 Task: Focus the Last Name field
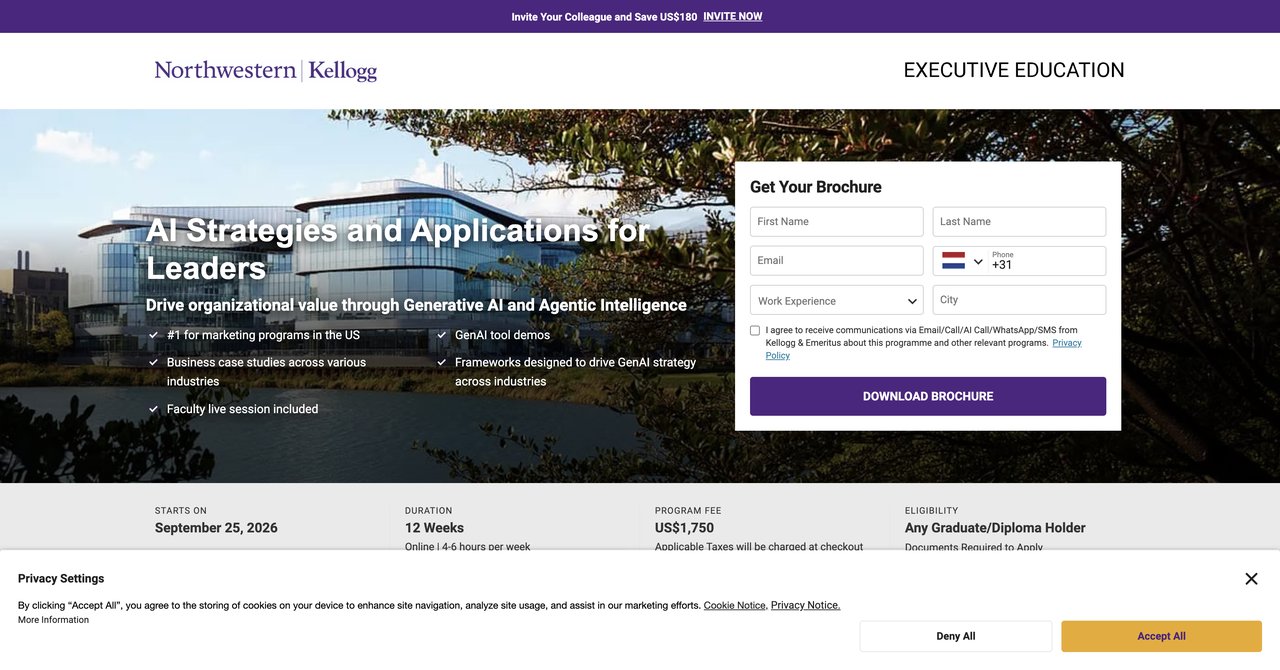click(x=1019, y=221)
